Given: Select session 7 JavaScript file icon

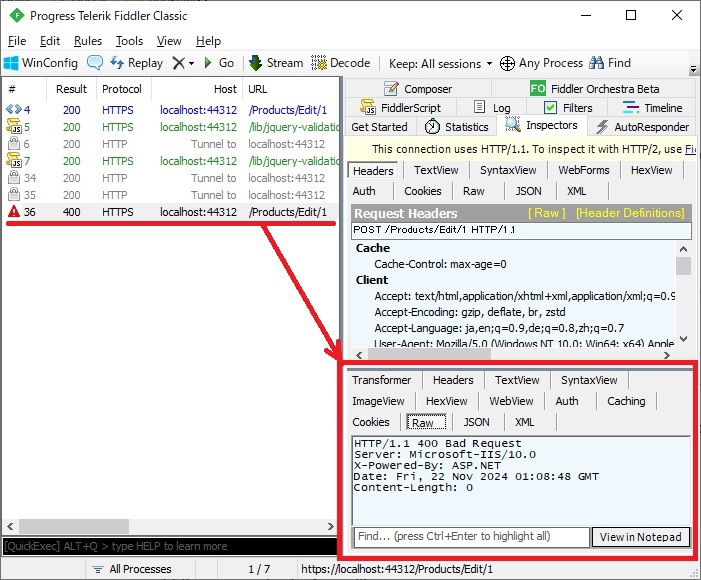Looking at the screenshot, I should coord(14,160).
